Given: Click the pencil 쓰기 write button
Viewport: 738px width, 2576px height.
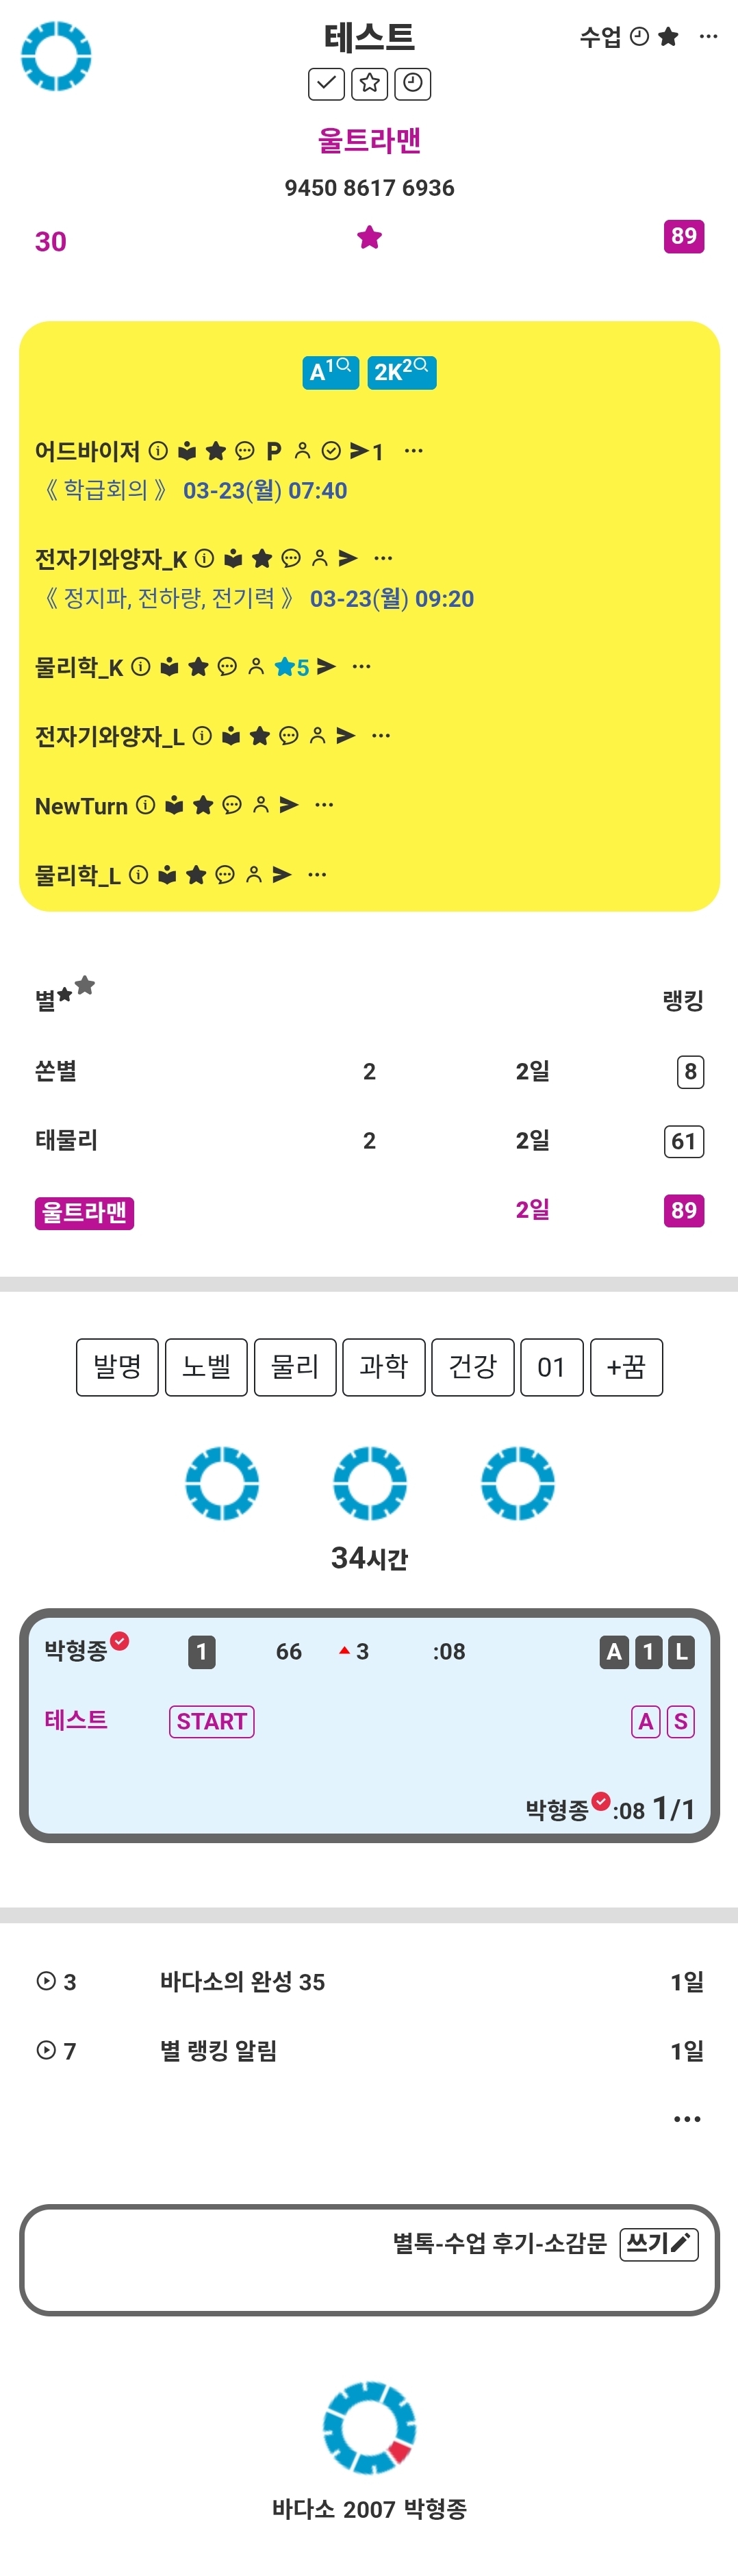Looking at the screenshot, I should (x=659, y=2244).
